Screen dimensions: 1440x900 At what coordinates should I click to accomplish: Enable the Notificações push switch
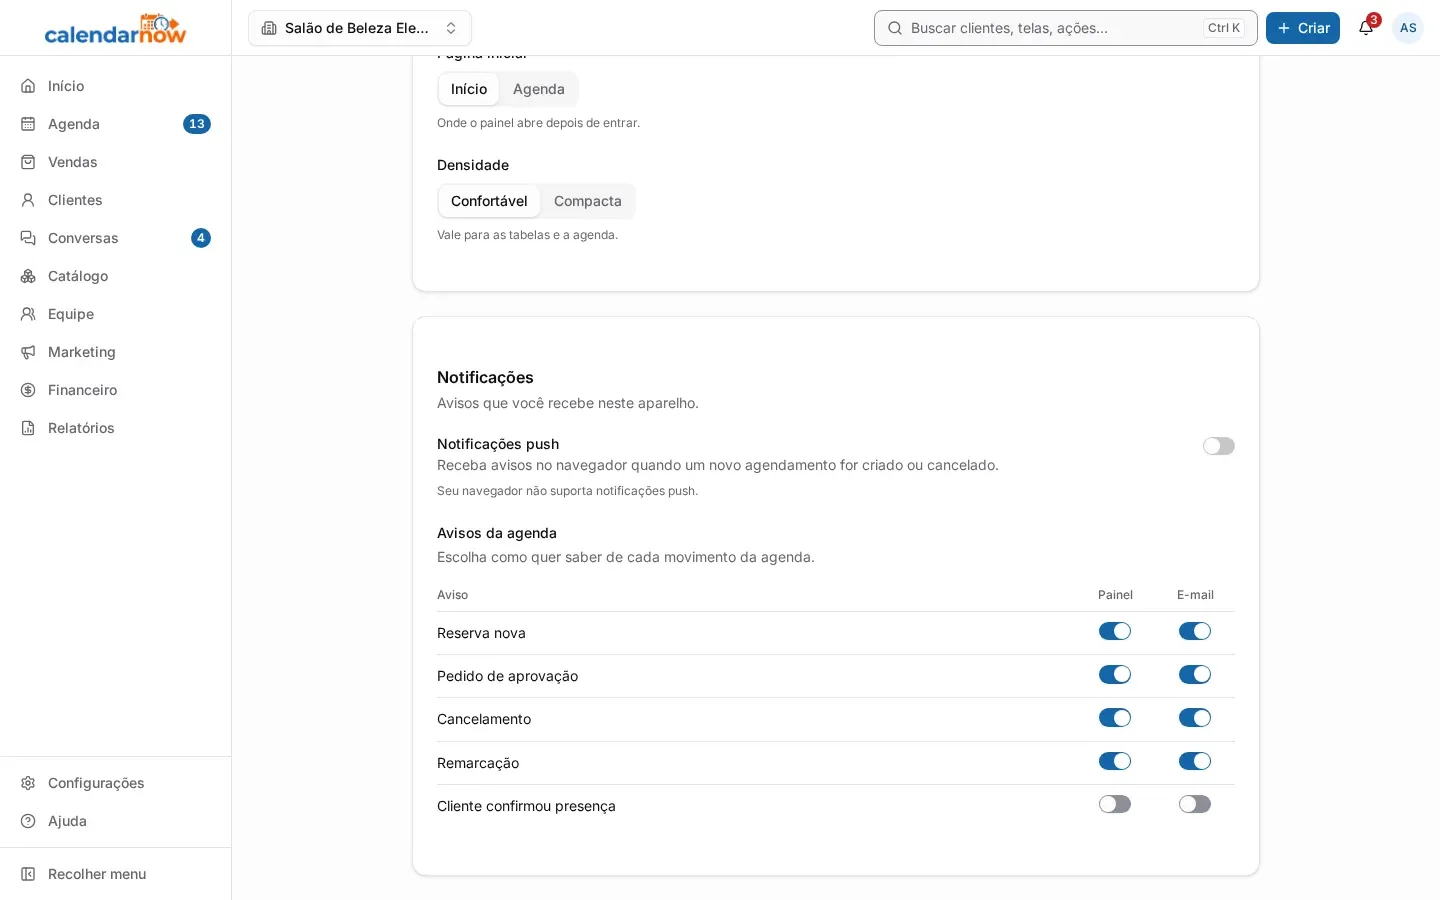tap(1219, 446)
